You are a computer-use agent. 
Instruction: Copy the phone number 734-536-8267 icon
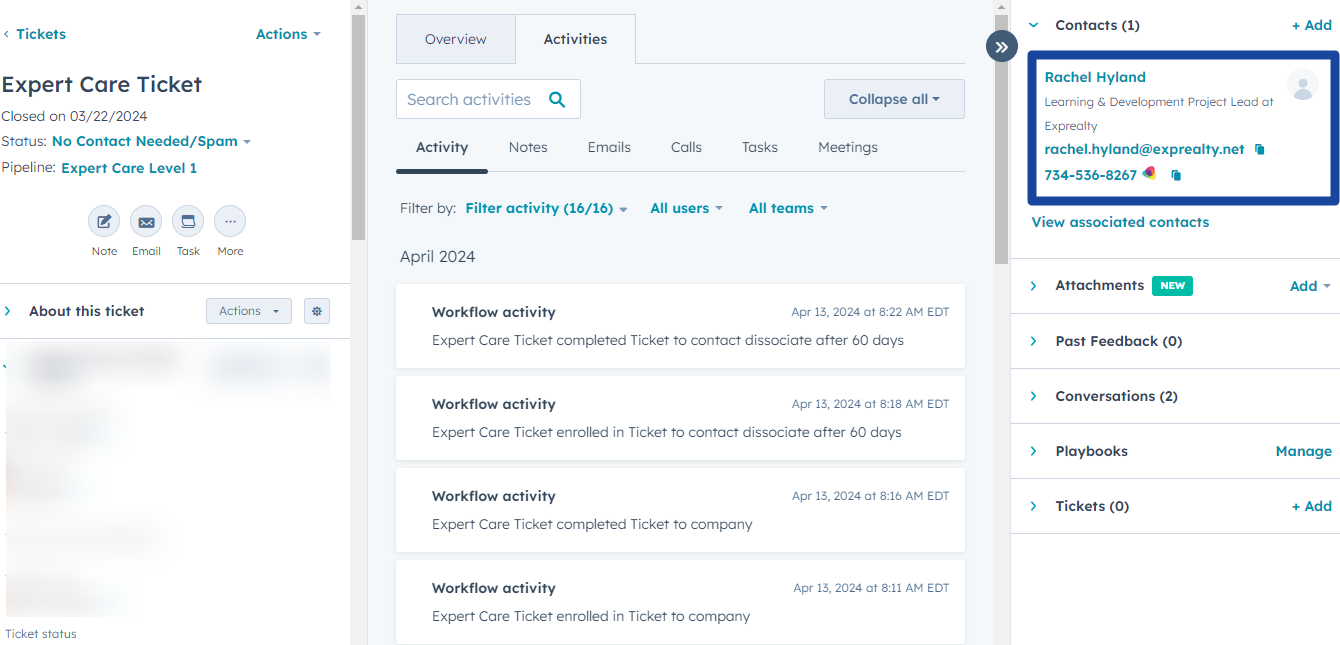pyautogui.click(x=1176, y=176)
